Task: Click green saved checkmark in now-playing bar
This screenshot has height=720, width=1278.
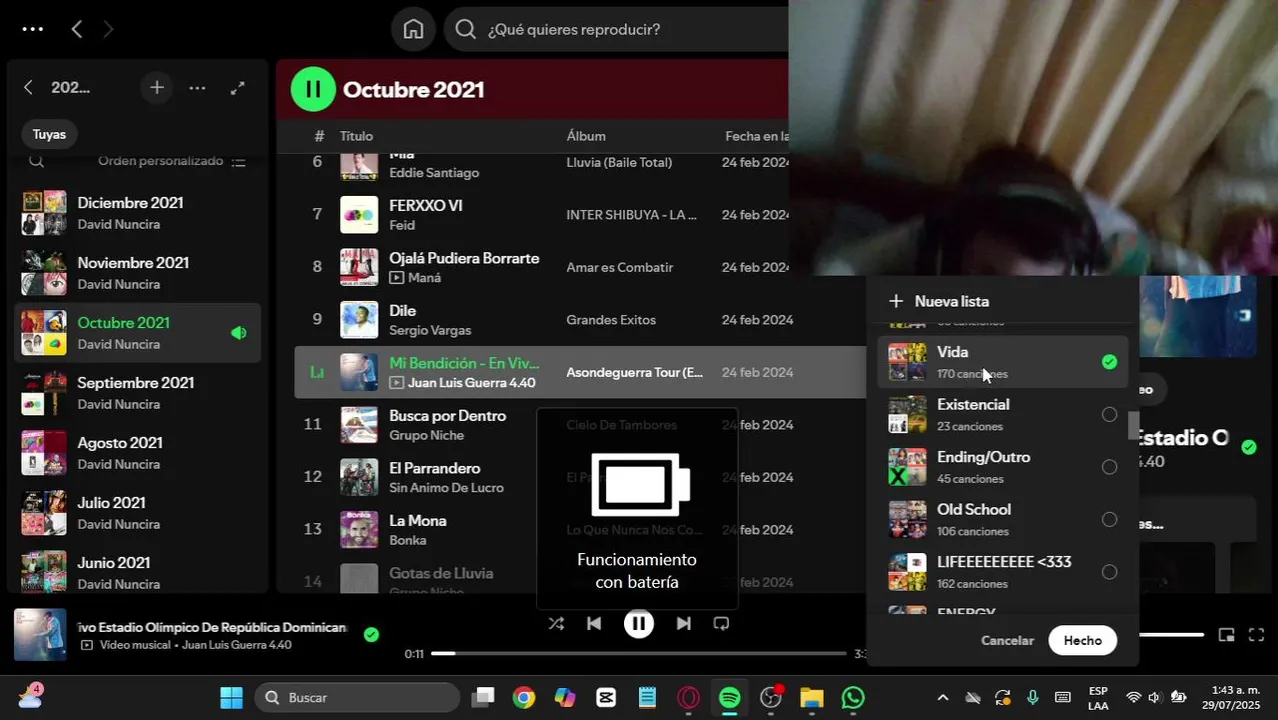Action: 371,634
